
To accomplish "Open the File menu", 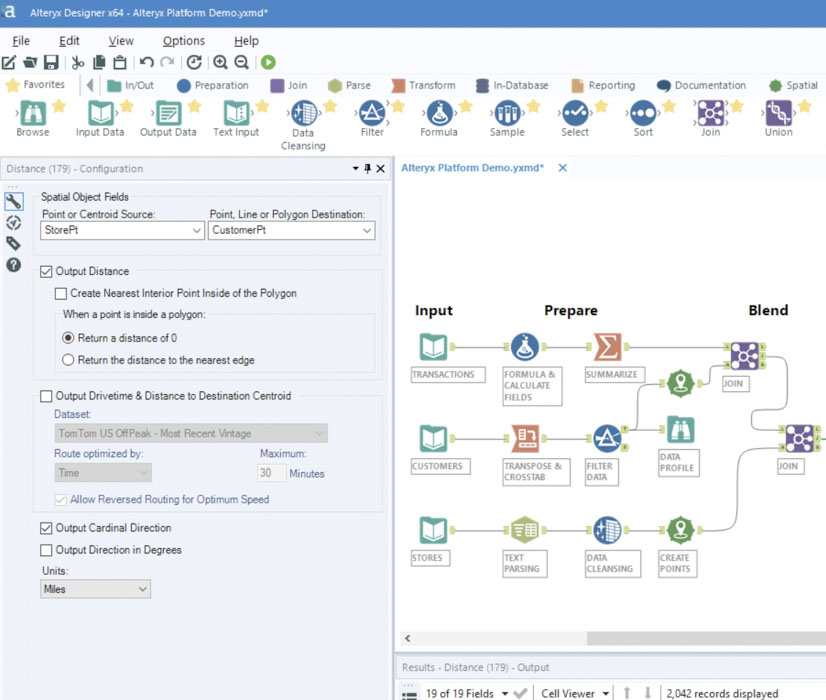I will [x=21, y=41].
